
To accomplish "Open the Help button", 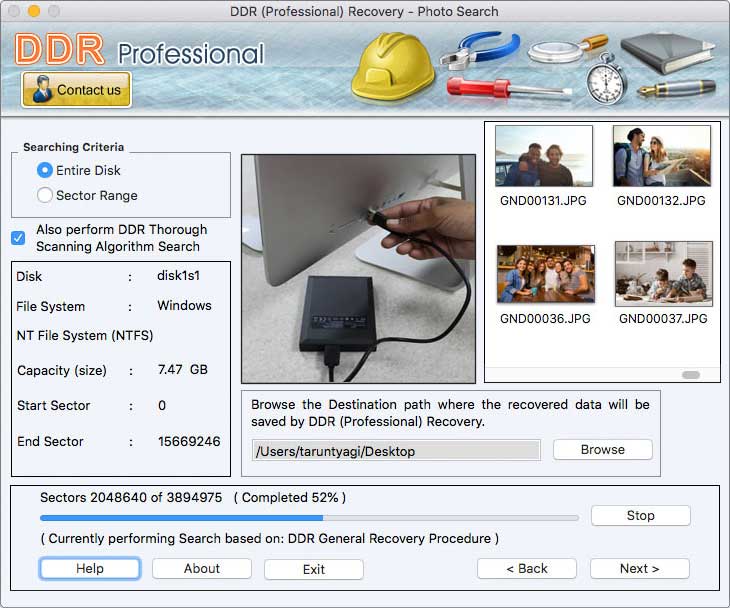I will 90,568.
